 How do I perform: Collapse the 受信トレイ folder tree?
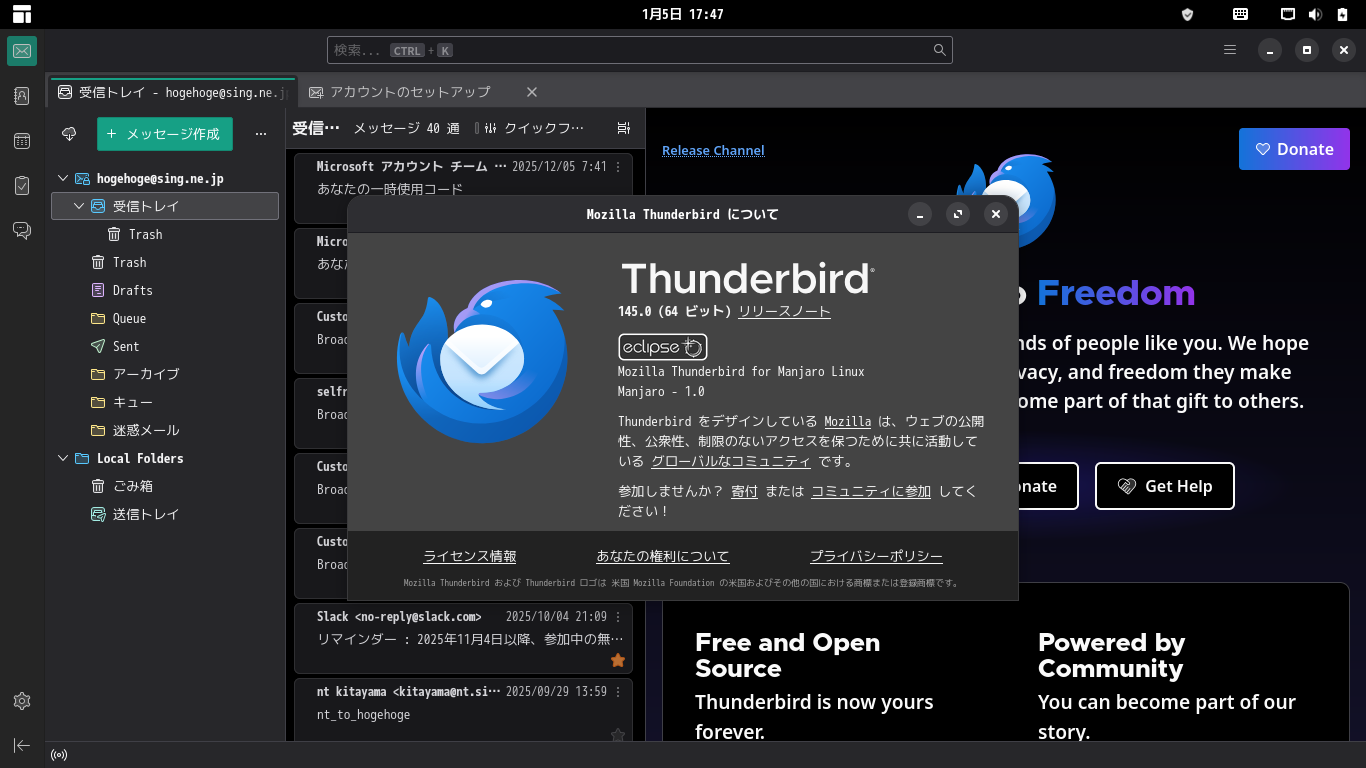[79, 206]
